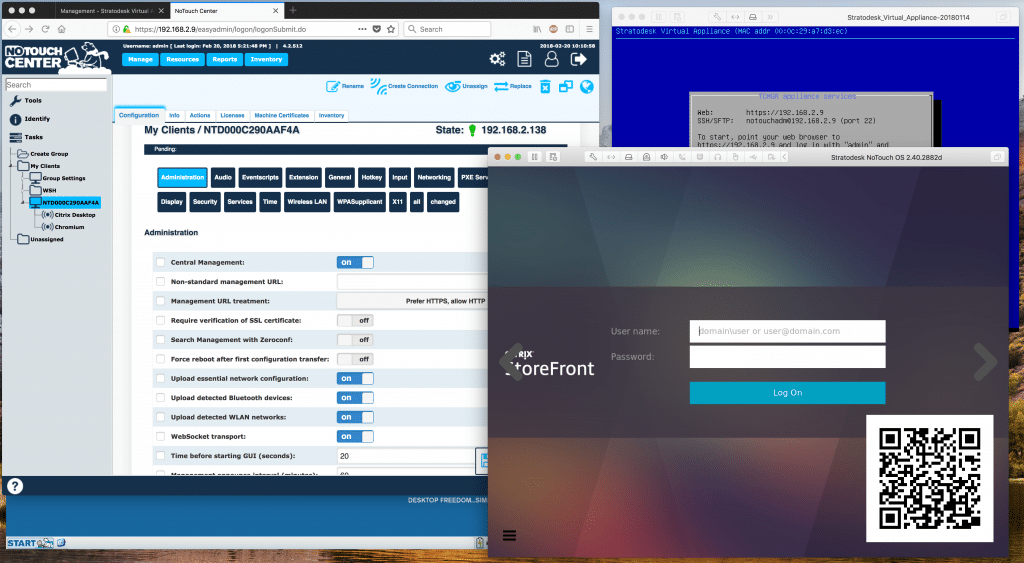
Task: Click Create Connection action
Action: (404, 86)
